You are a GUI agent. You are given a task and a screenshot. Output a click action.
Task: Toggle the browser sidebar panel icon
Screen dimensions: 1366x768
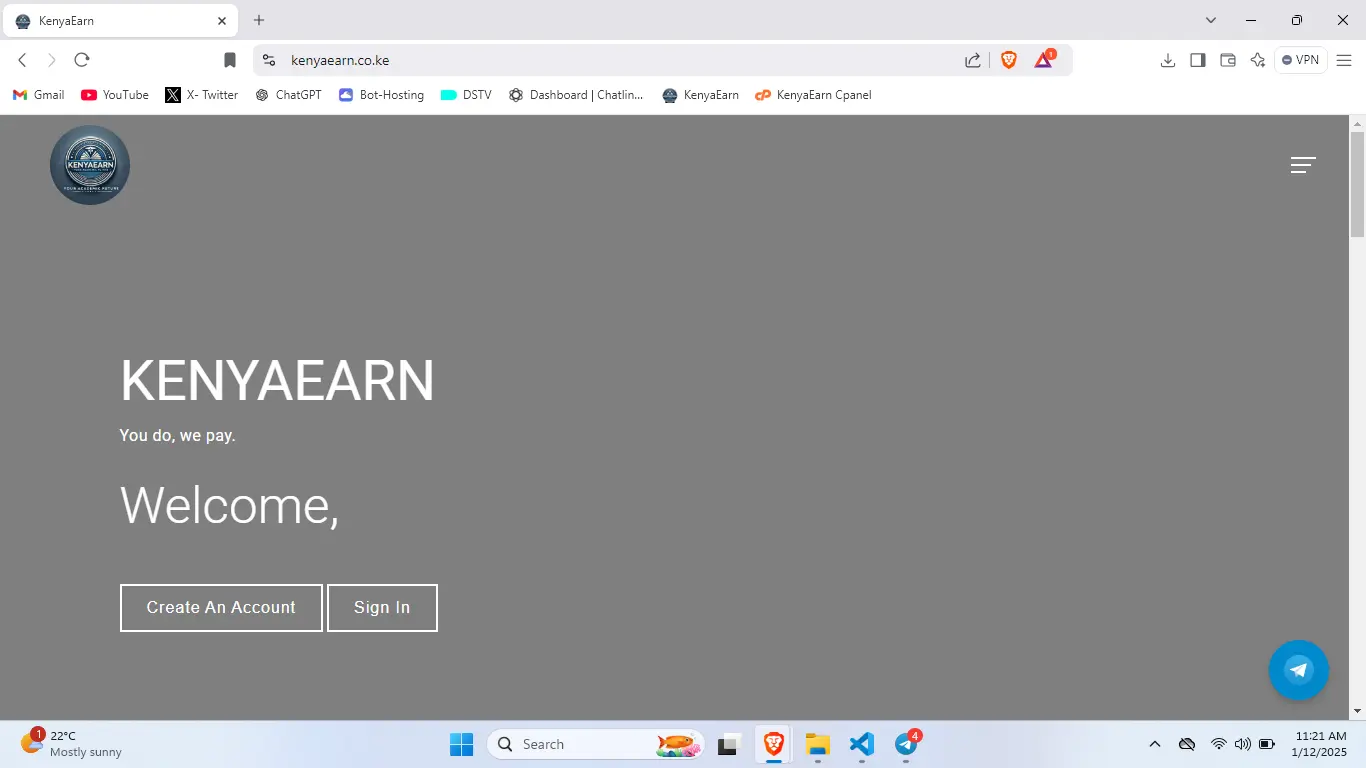click(x=1198, y=60)
